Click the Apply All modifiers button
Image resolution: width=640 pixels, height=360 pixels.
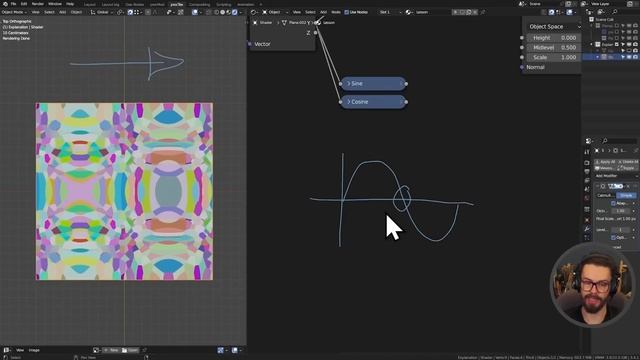point(605,162)
